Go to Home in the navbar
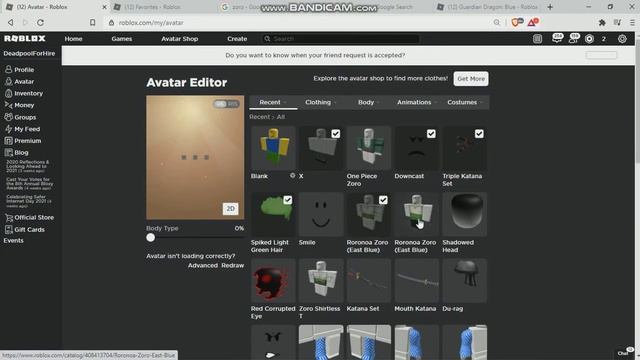 click(73, 39)
